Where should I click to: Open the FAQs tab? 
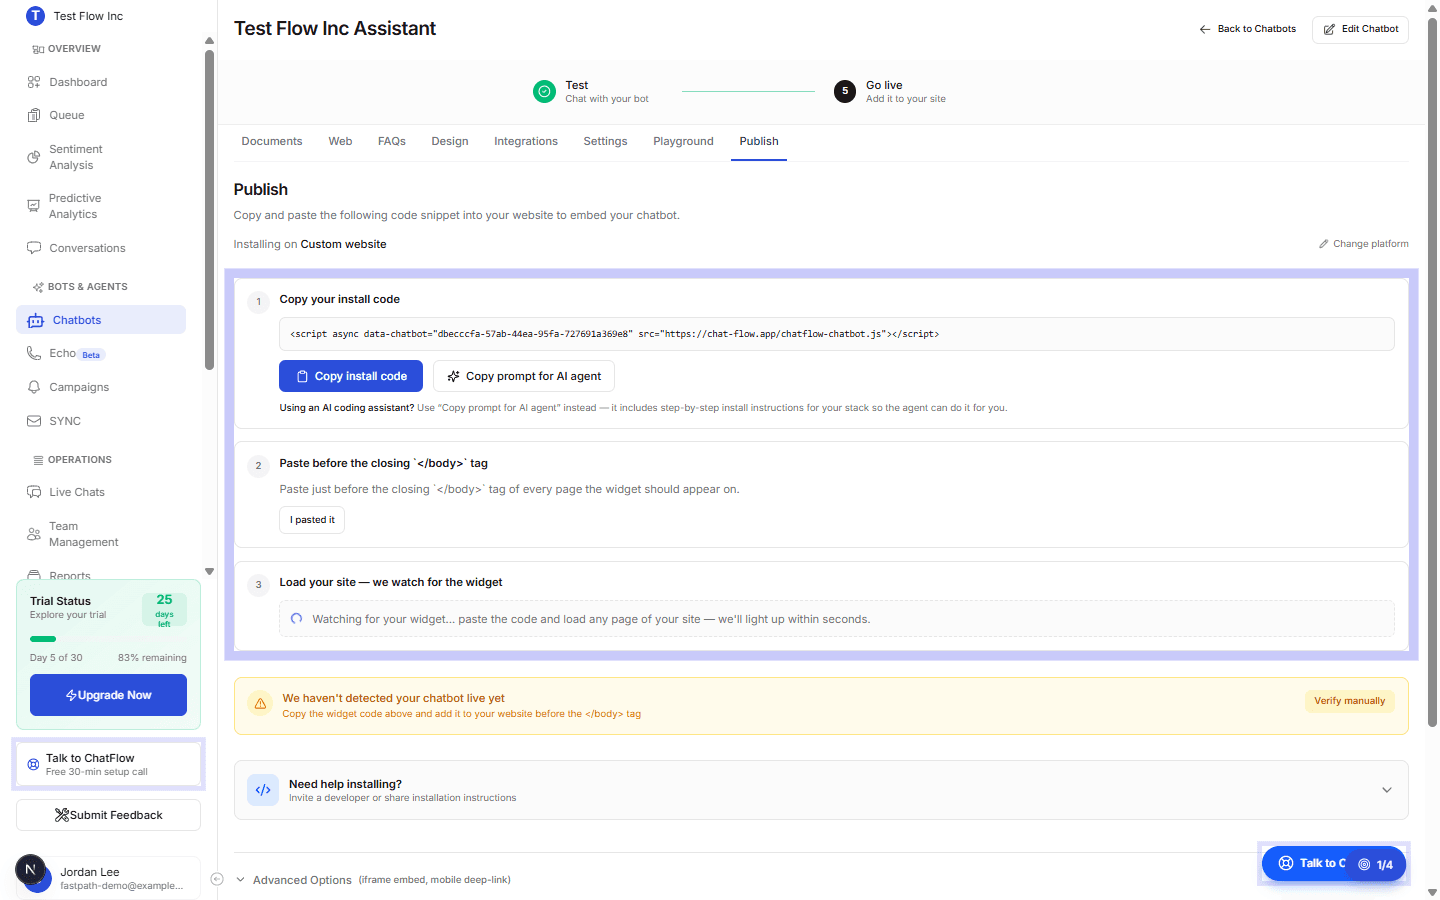click(392, 142)
